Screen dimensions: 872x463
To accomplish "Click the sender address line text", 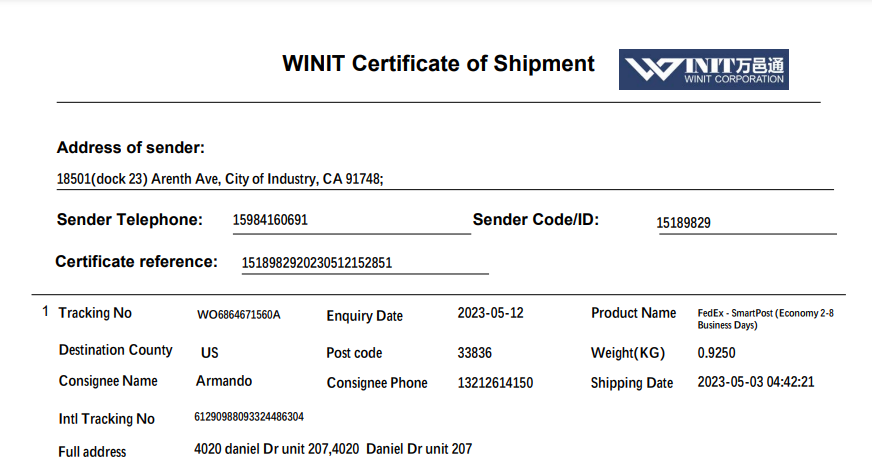I will (x=220, y=180).
